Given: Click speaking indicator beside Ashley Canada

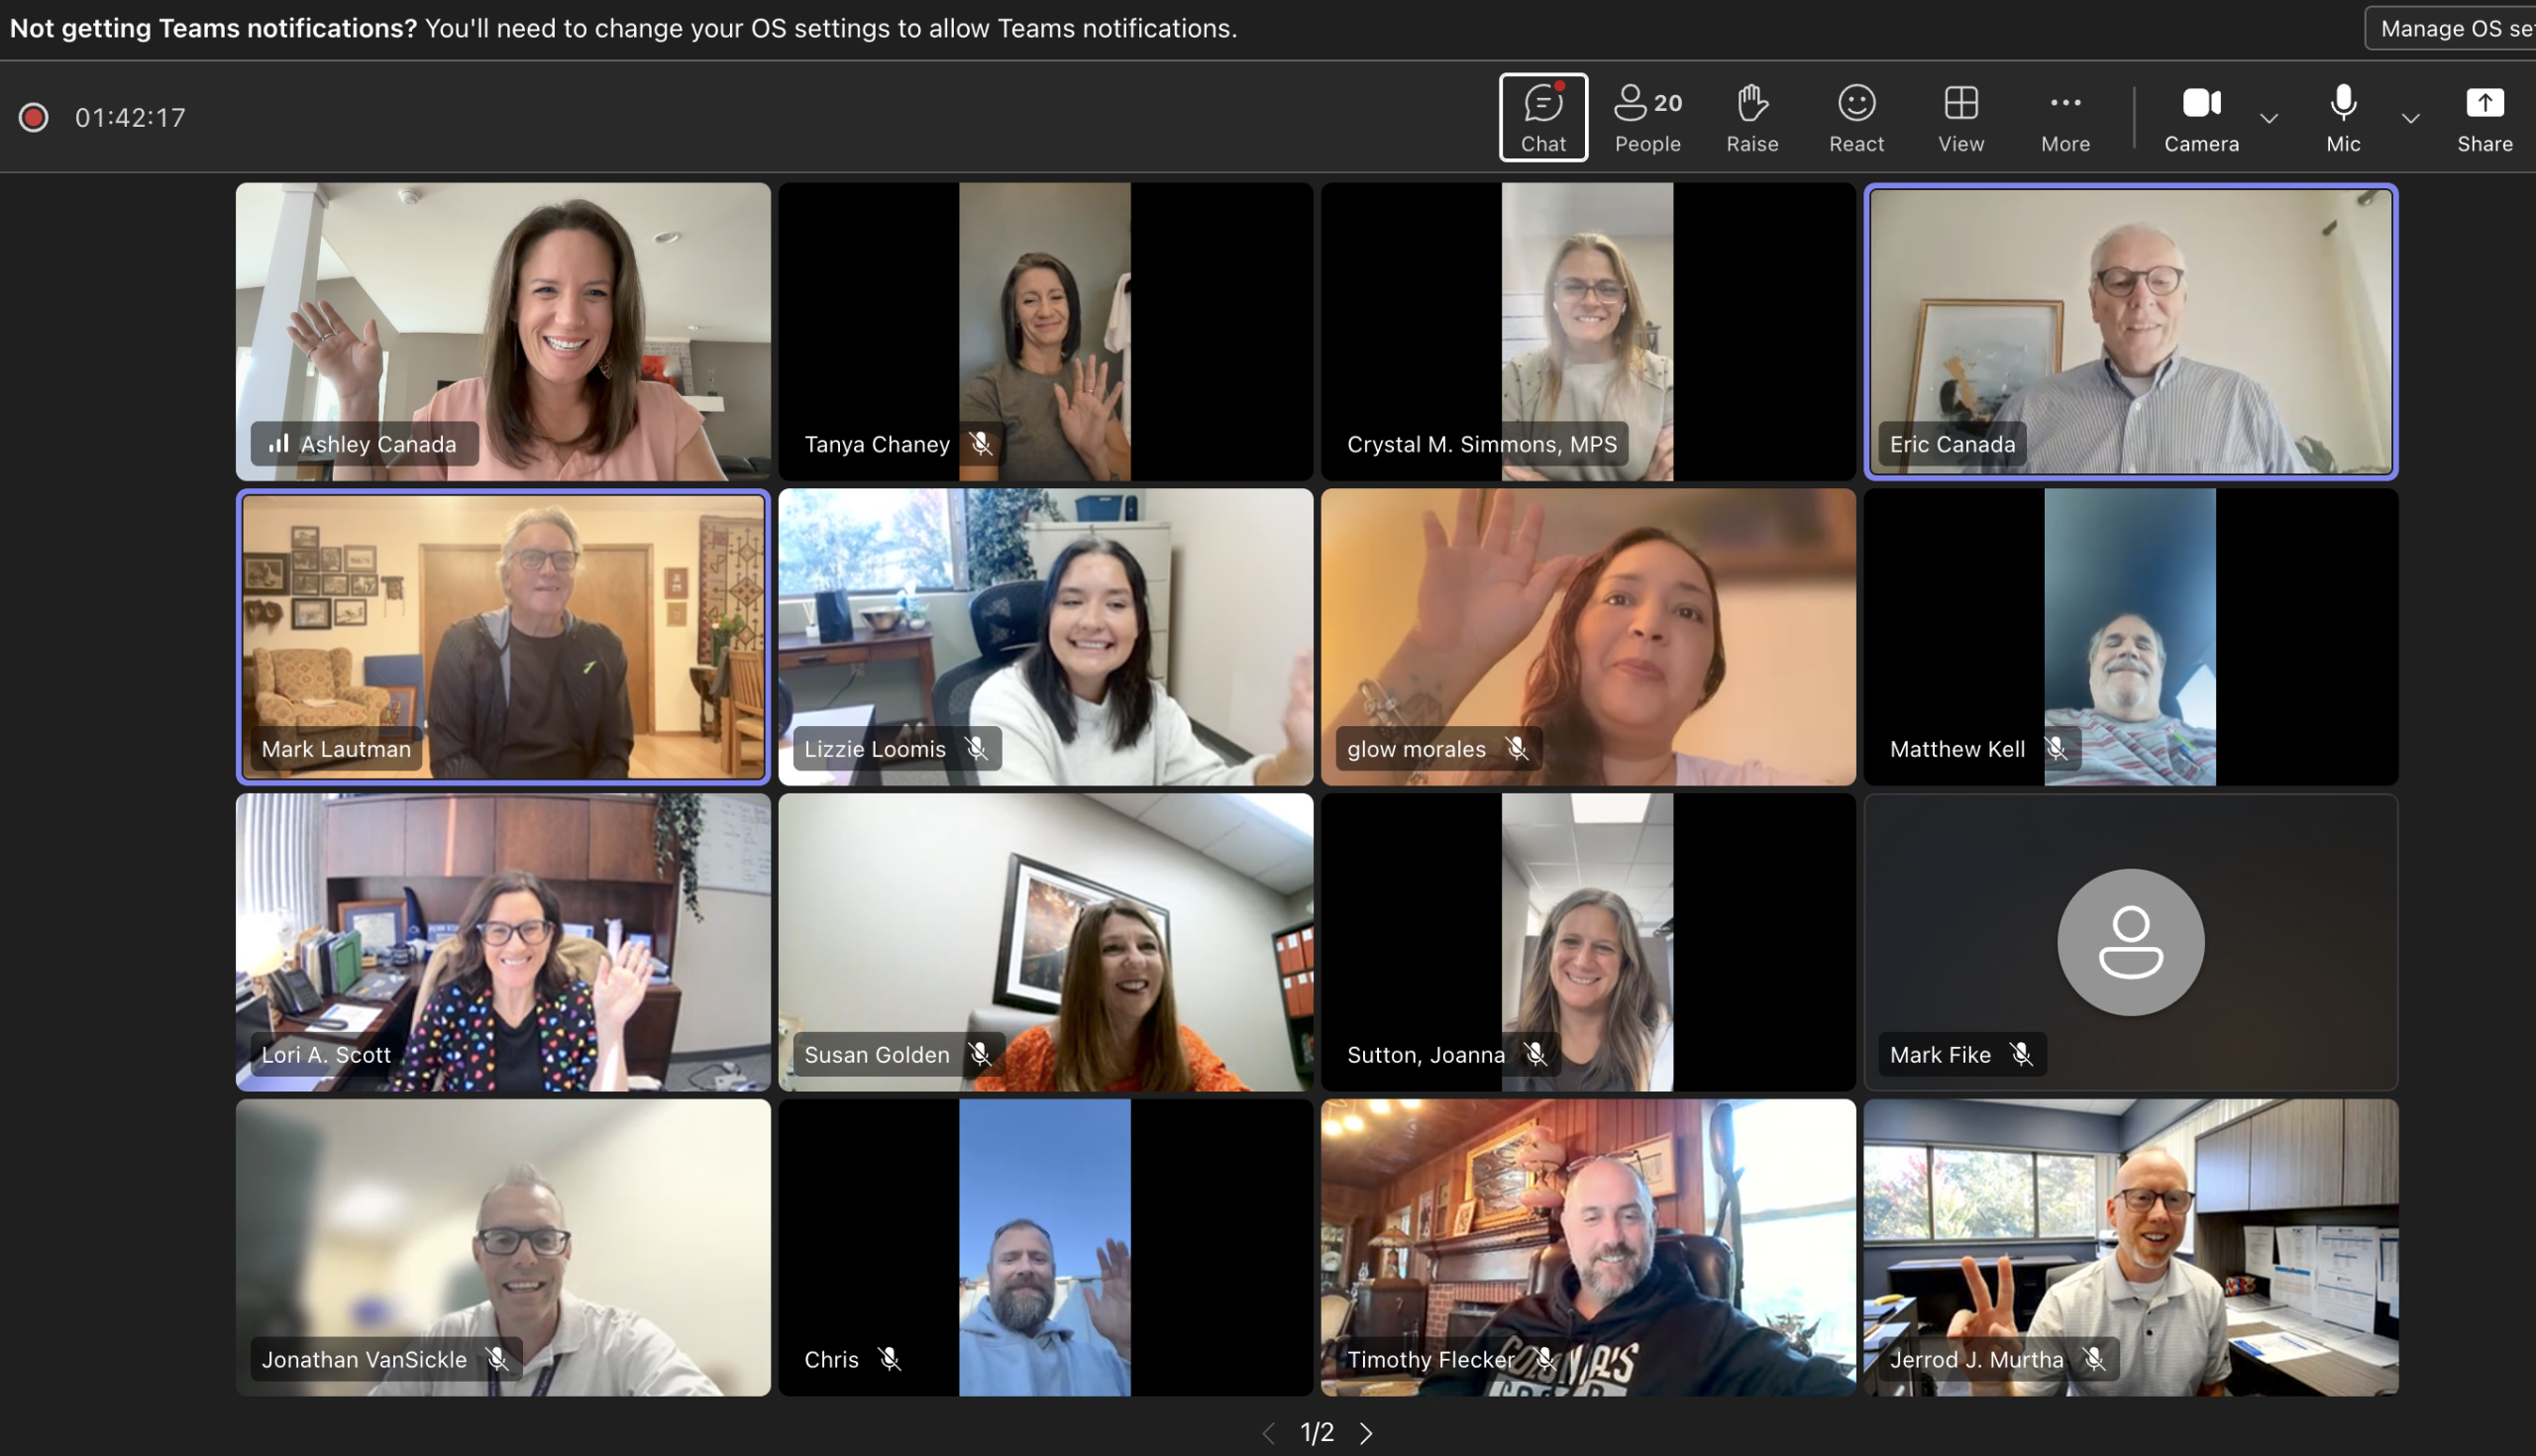Looking at the screenshot, I should click(x=279, y=443).
